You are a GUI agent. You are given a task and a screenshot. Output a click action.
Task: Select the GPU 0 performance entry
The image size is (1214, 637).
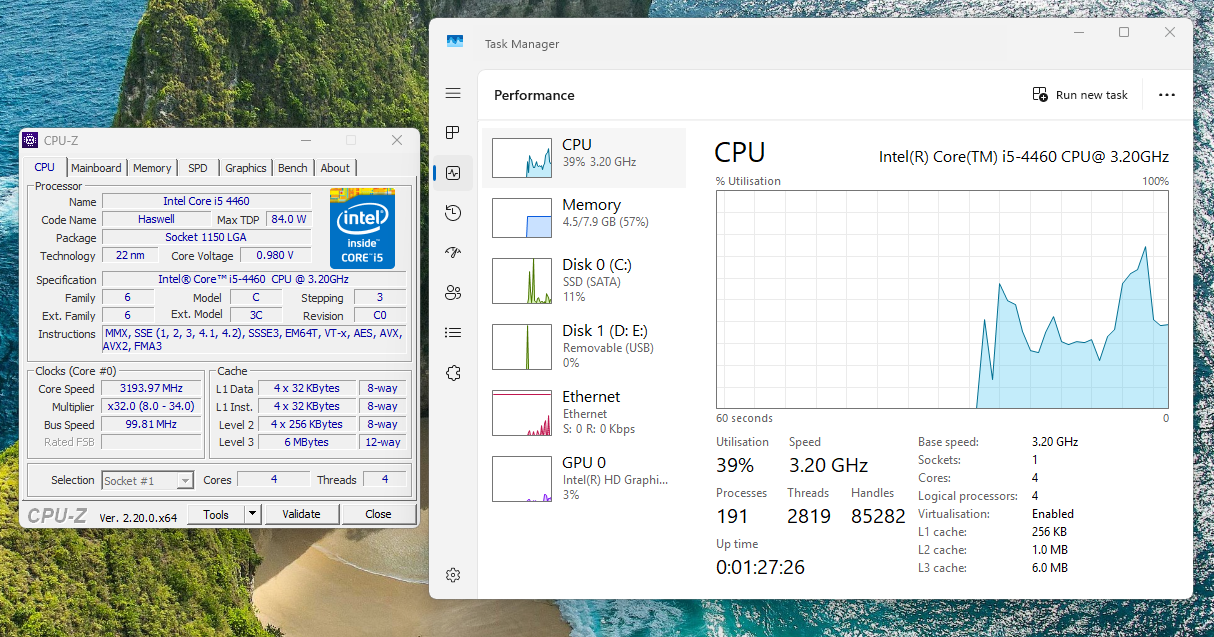(x=584, y=479)
